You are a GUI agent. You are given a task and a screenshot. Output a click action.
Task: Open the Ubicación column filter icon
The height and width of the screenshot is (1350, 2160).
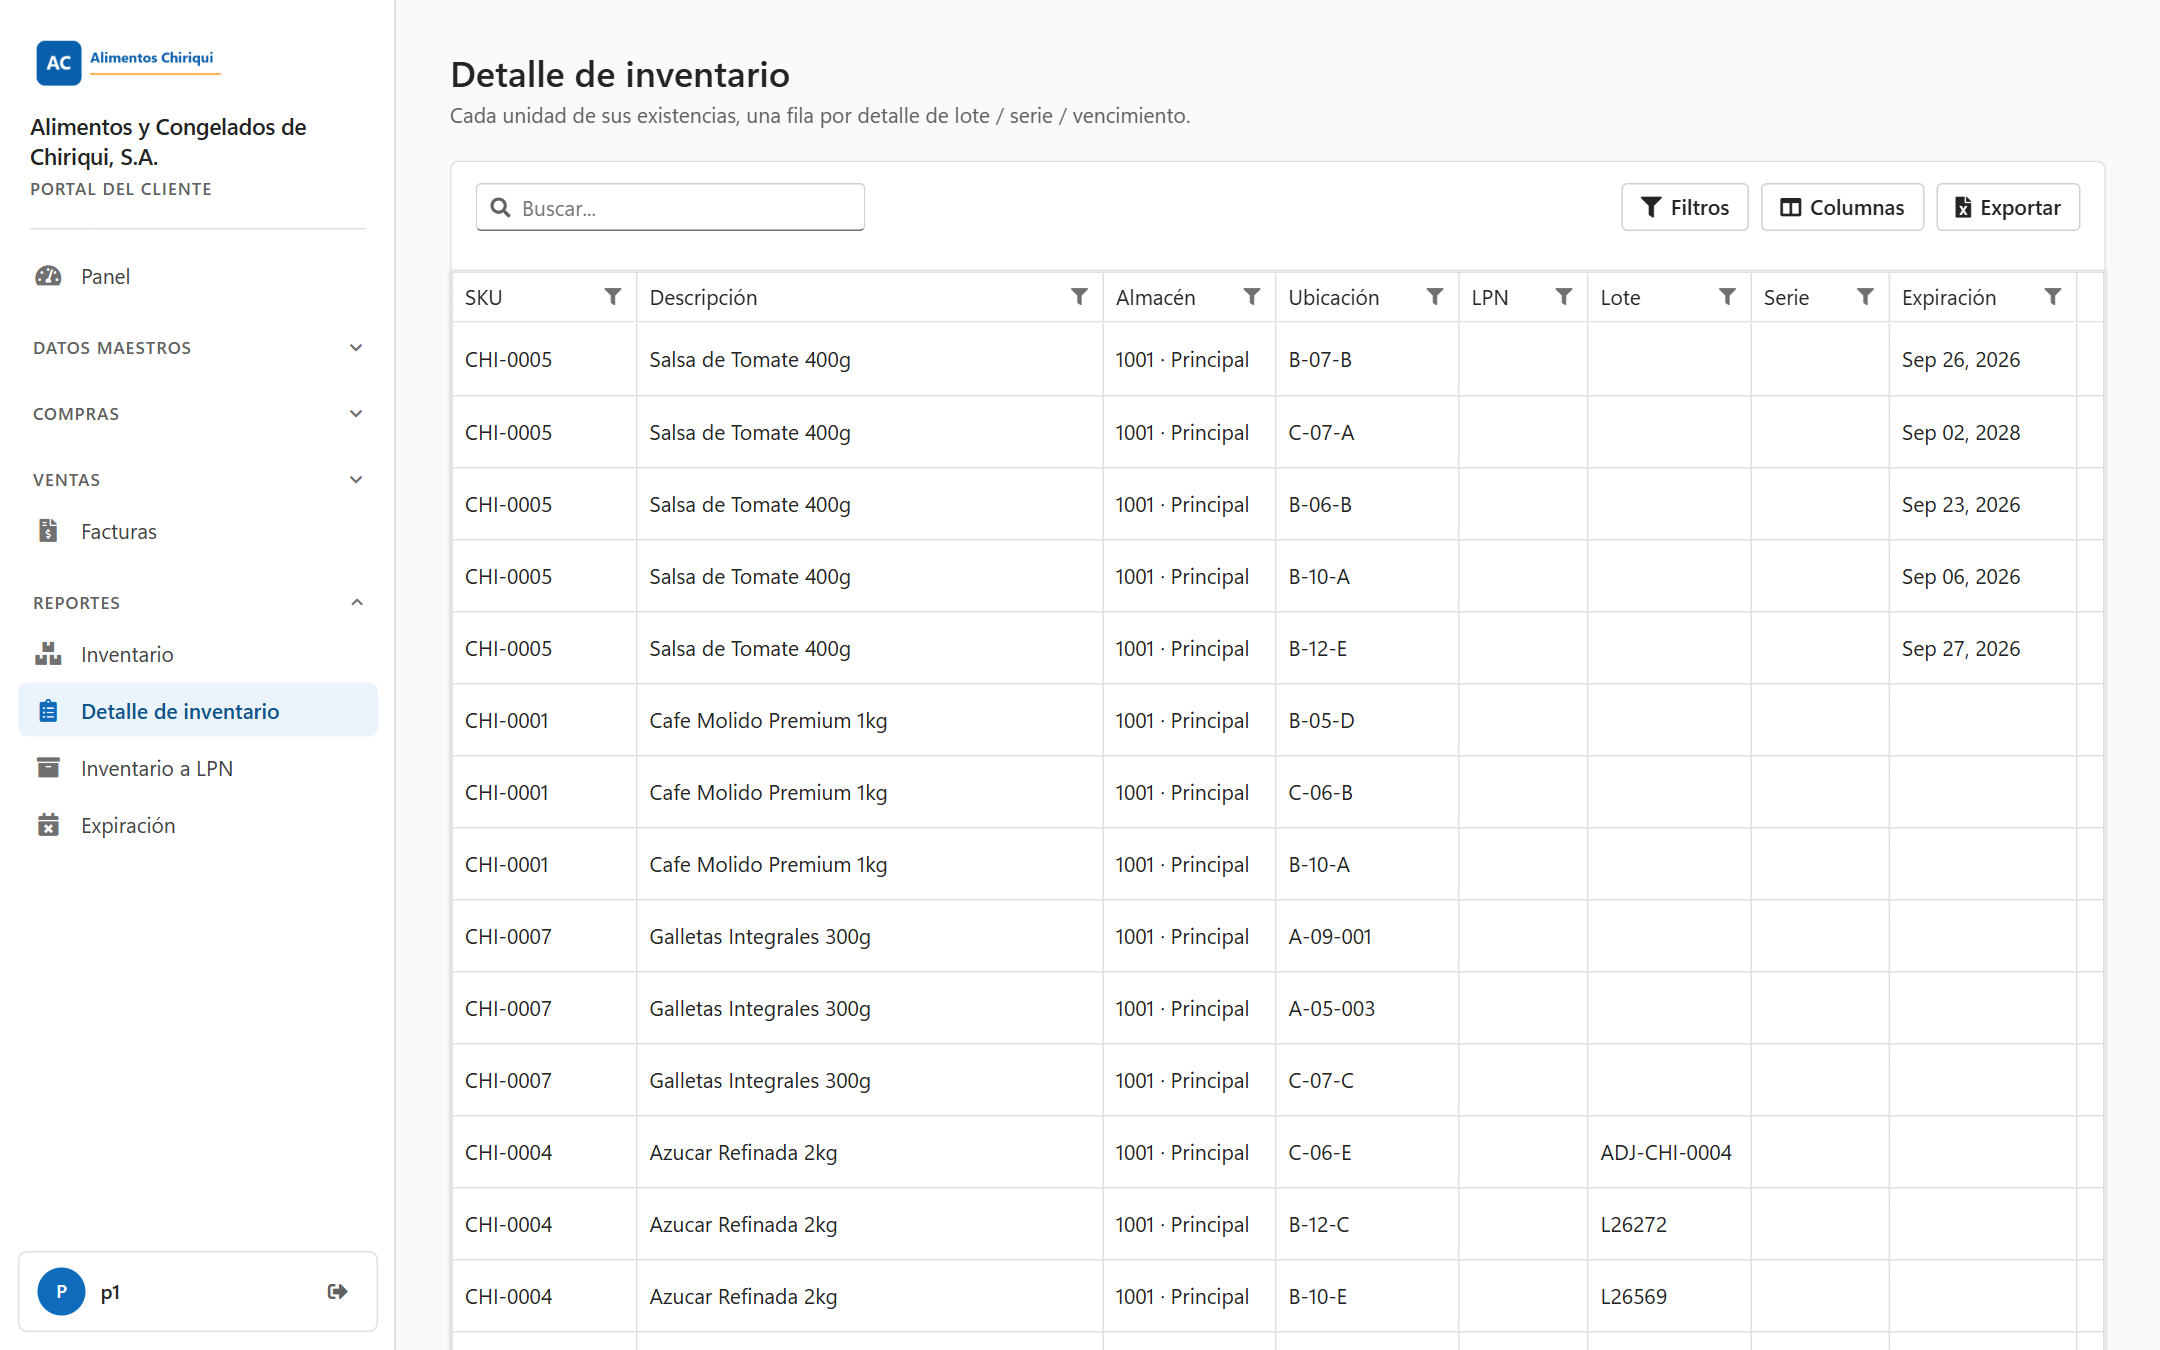point(1434,297)
